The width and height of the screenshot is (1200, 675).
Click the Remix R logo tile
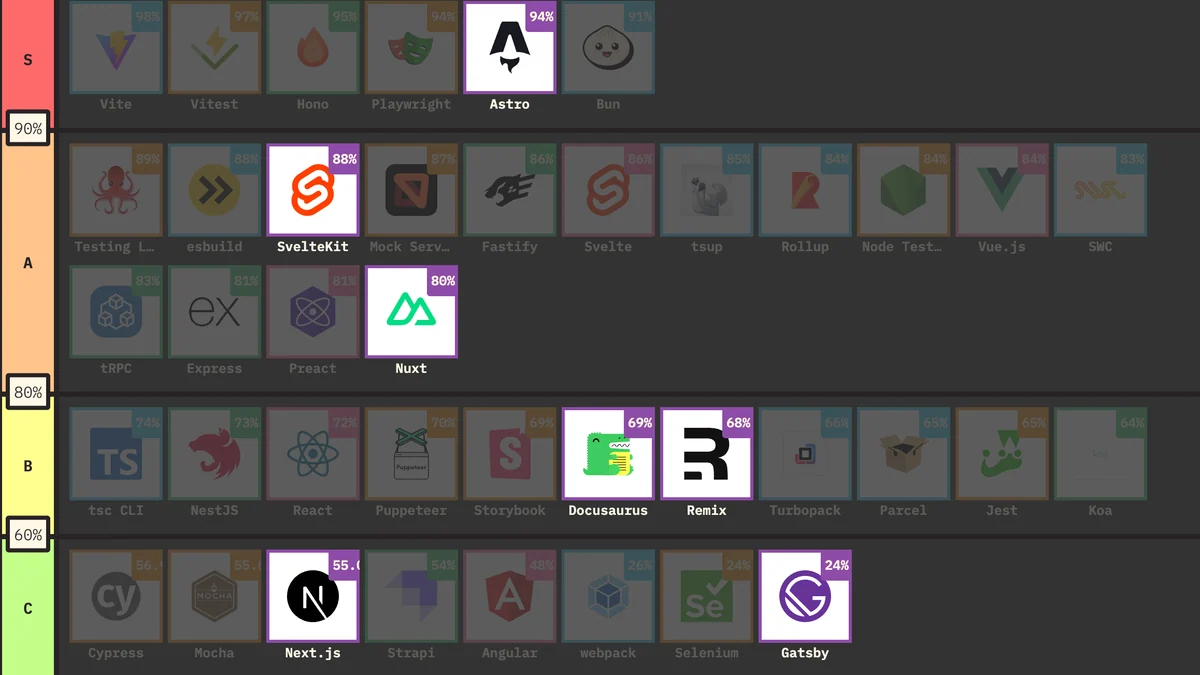point(707,454)
